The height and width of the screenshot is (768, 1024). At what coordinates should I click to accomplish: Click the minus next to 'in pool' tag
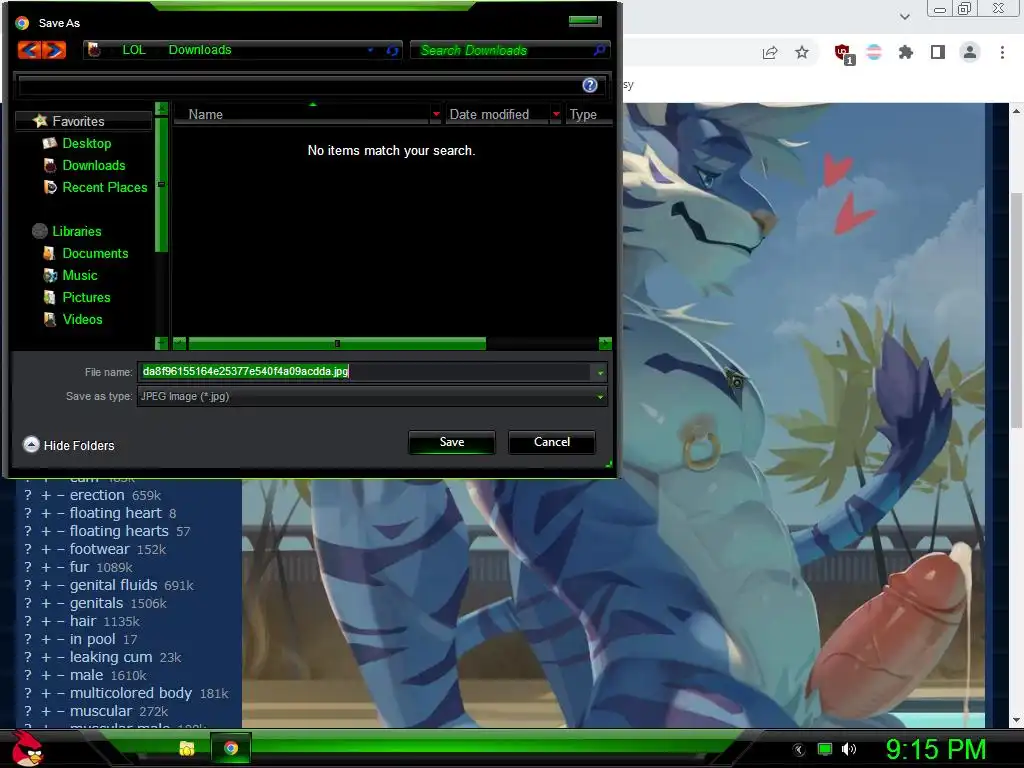[x=61, y=640]
